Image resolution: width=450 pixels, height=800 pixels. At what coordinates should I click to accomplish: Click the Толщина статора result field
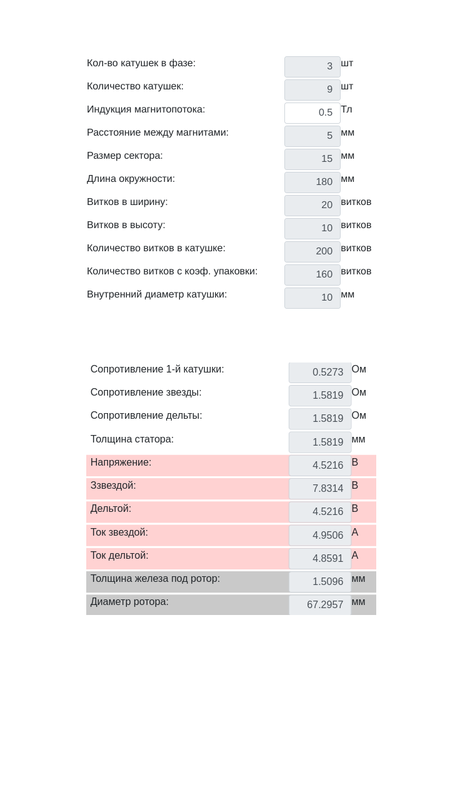(x=320, y=442)
